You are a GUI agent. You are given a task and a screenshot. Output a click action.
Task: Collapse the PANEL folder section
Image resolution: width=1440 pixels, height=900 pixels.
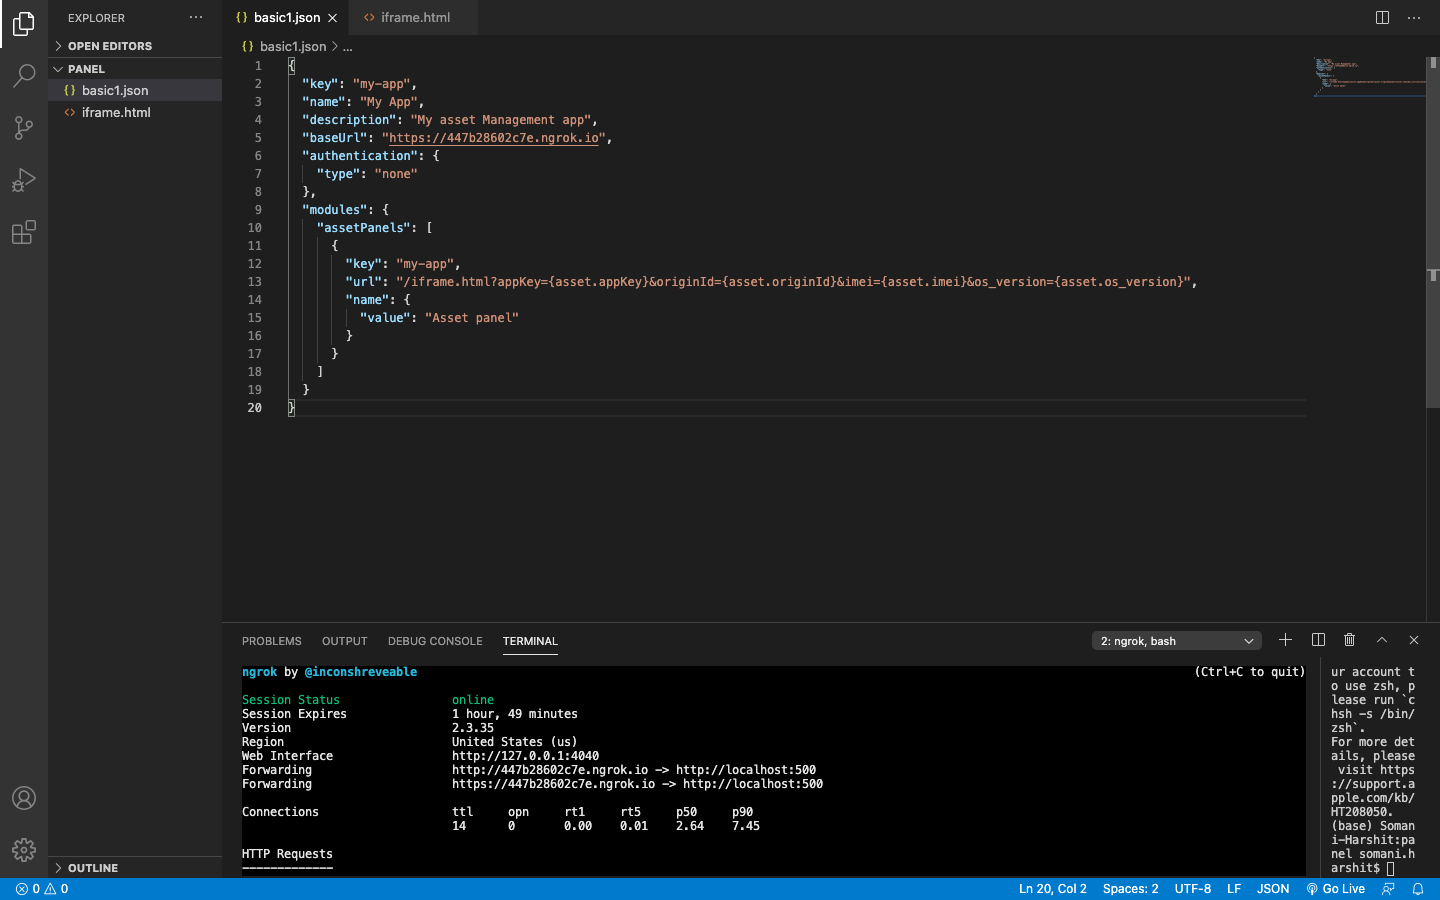(x=86, y=69)
